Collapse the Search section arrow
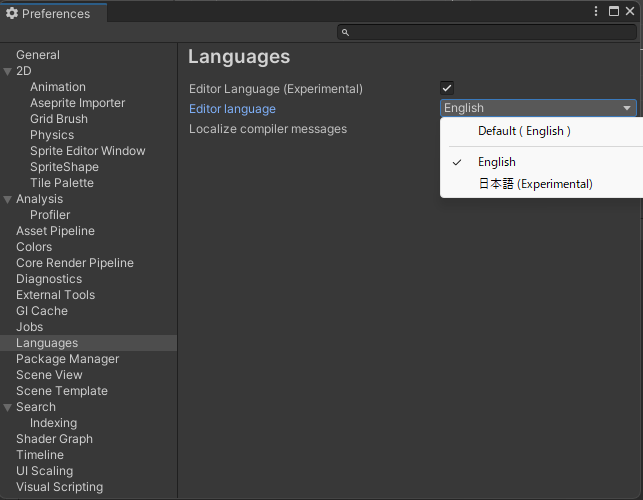 (x=7, y=408)
